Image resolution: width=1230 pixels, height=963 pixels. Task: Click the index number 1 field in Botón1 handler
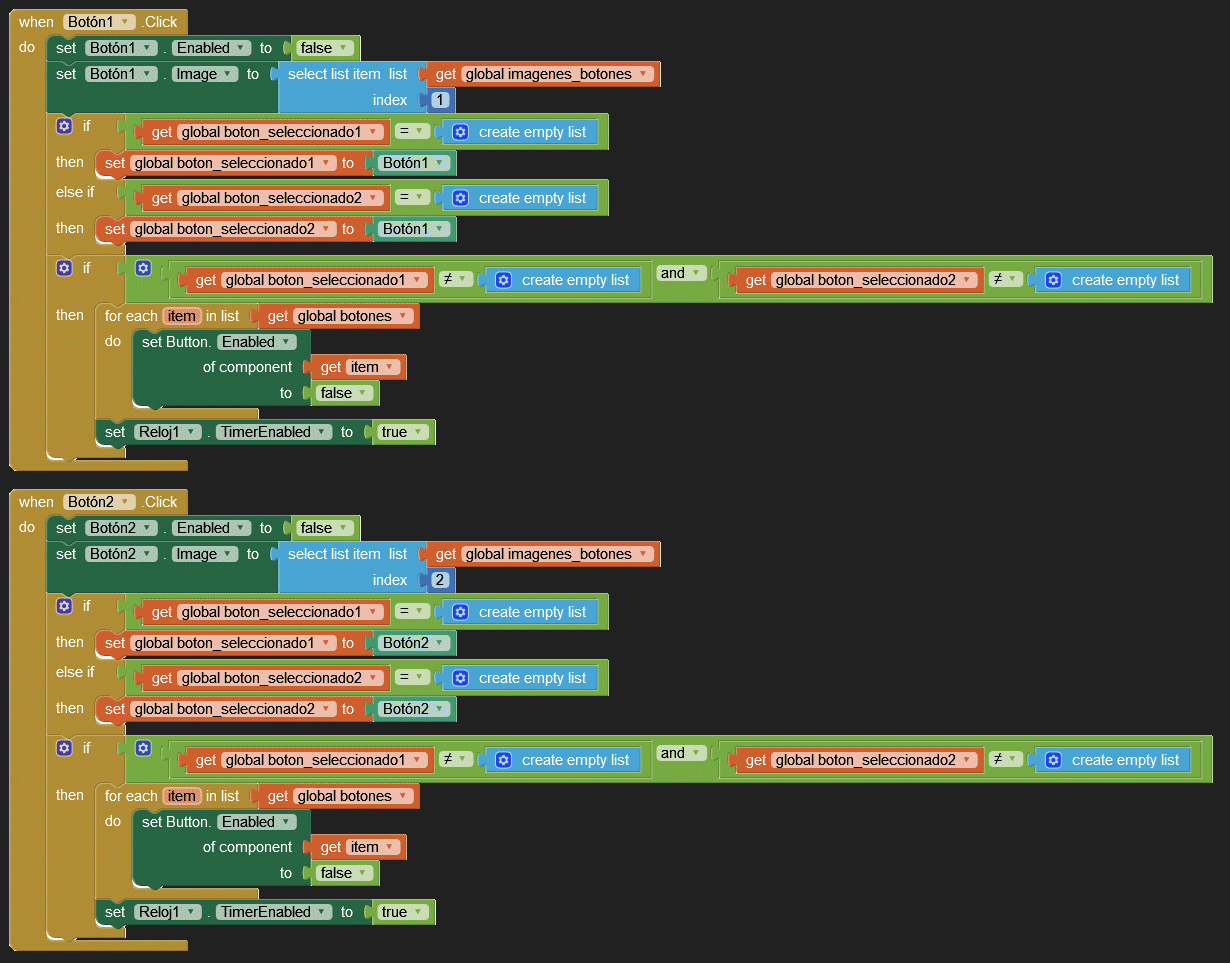441,100
